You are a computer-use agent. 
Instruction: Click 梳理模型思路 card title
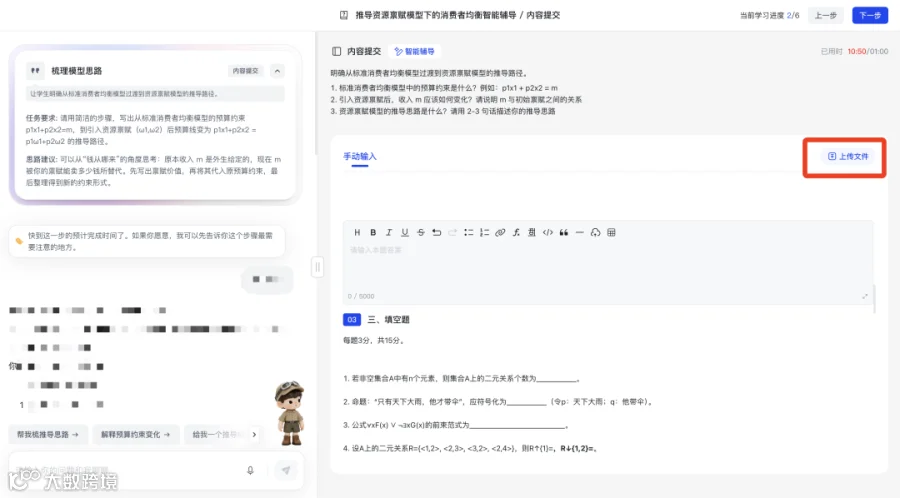pos(76,71)
